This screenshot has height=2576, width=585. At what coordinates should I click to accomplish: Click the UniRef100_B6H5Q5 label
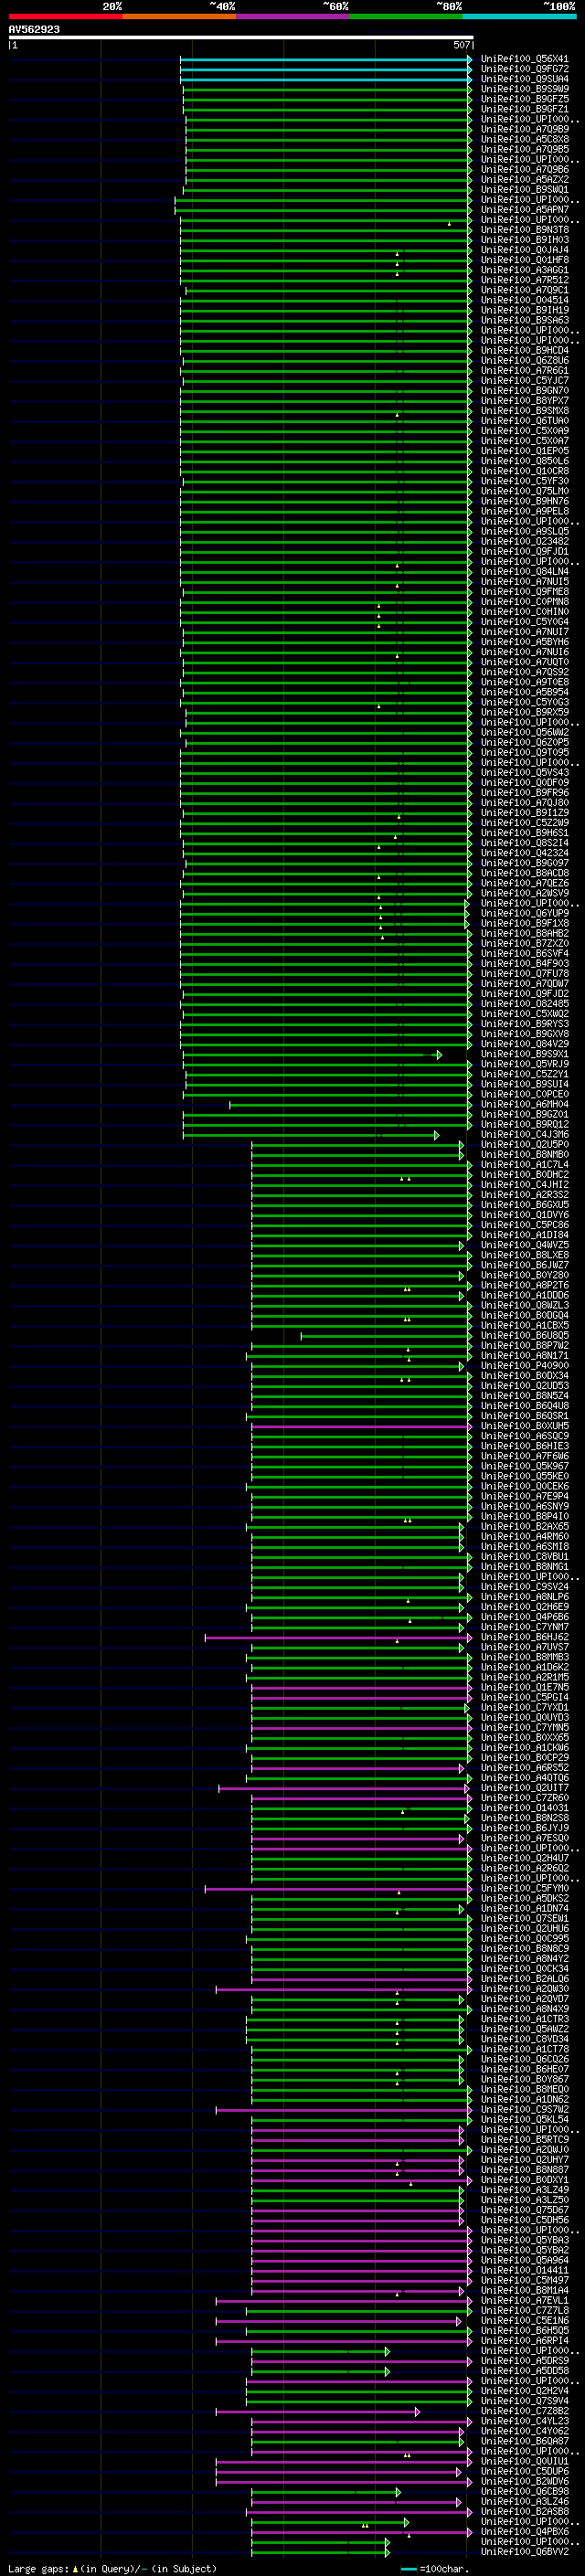(x=525, y=2331)
